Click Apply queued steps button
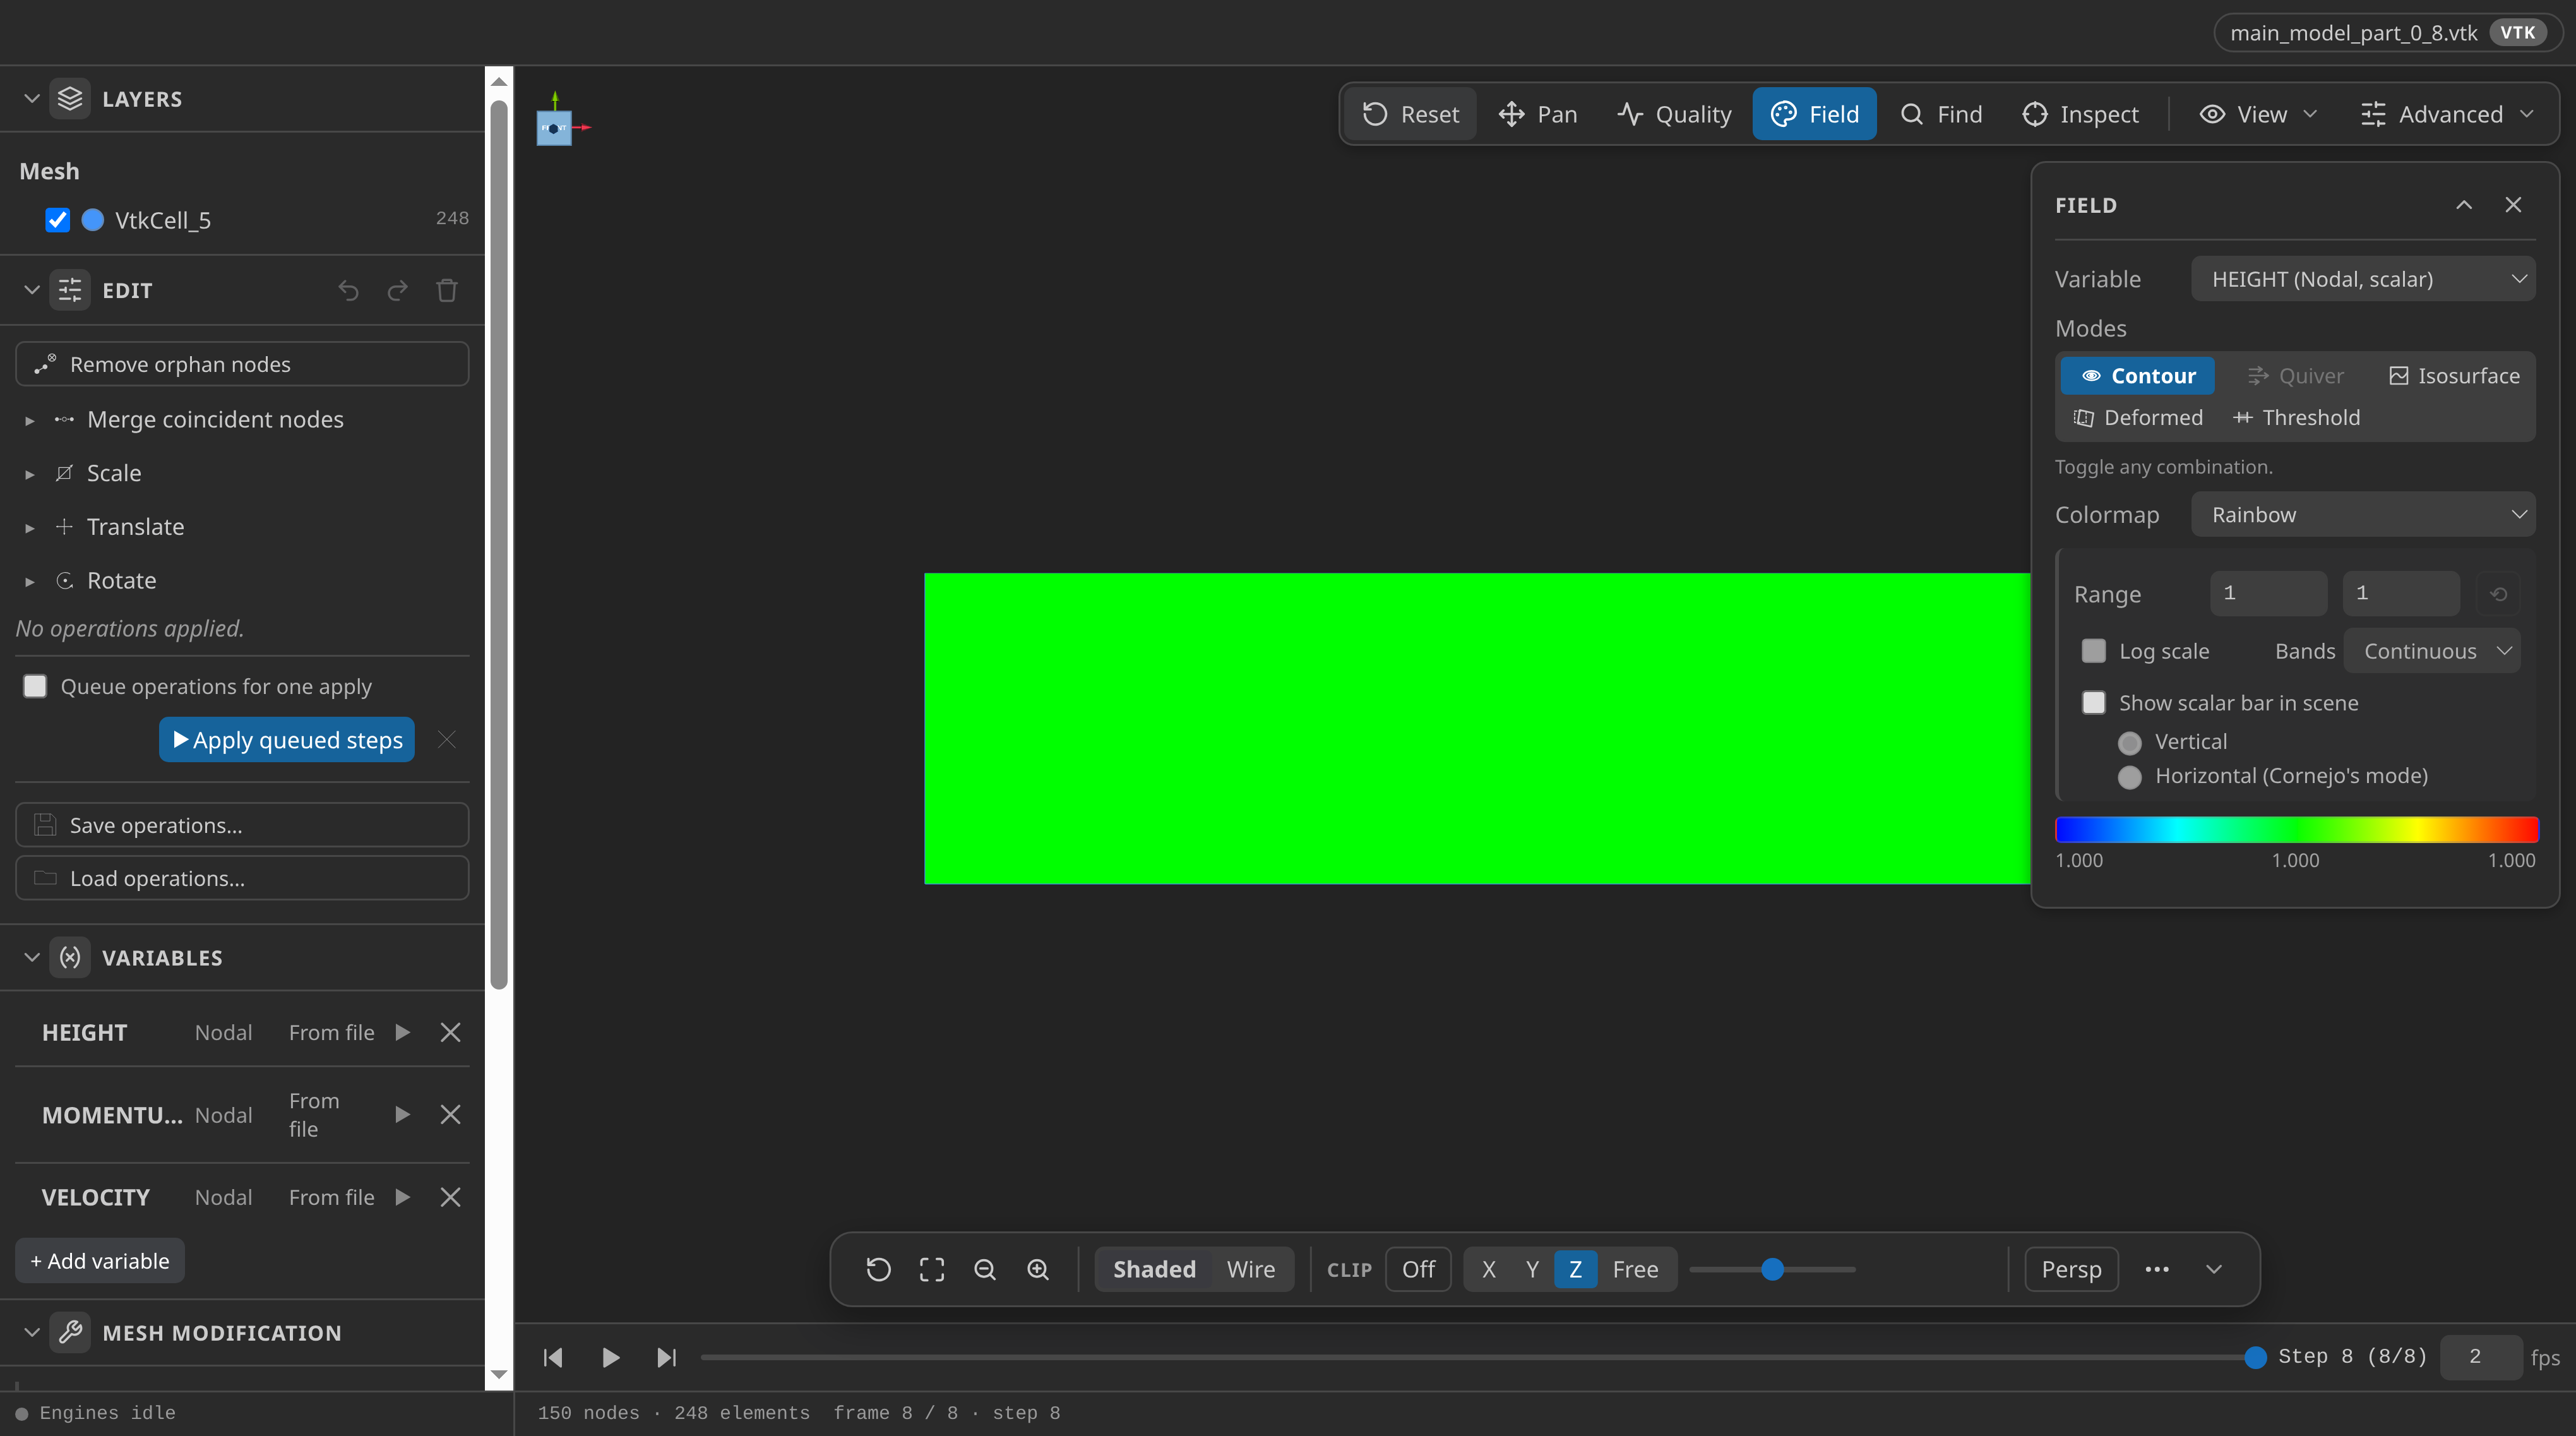2576x1436 pixels. (287, 739)
